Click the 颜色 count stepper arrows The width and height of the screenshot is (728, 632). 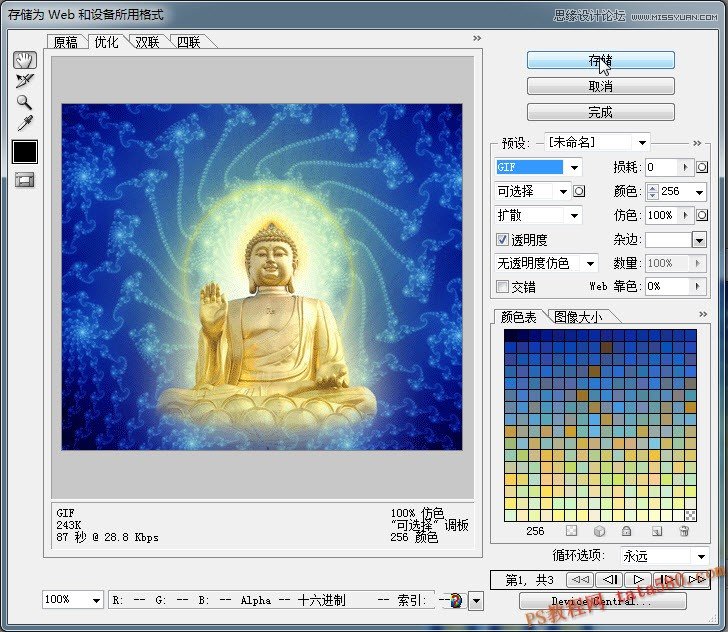point(653,192)
